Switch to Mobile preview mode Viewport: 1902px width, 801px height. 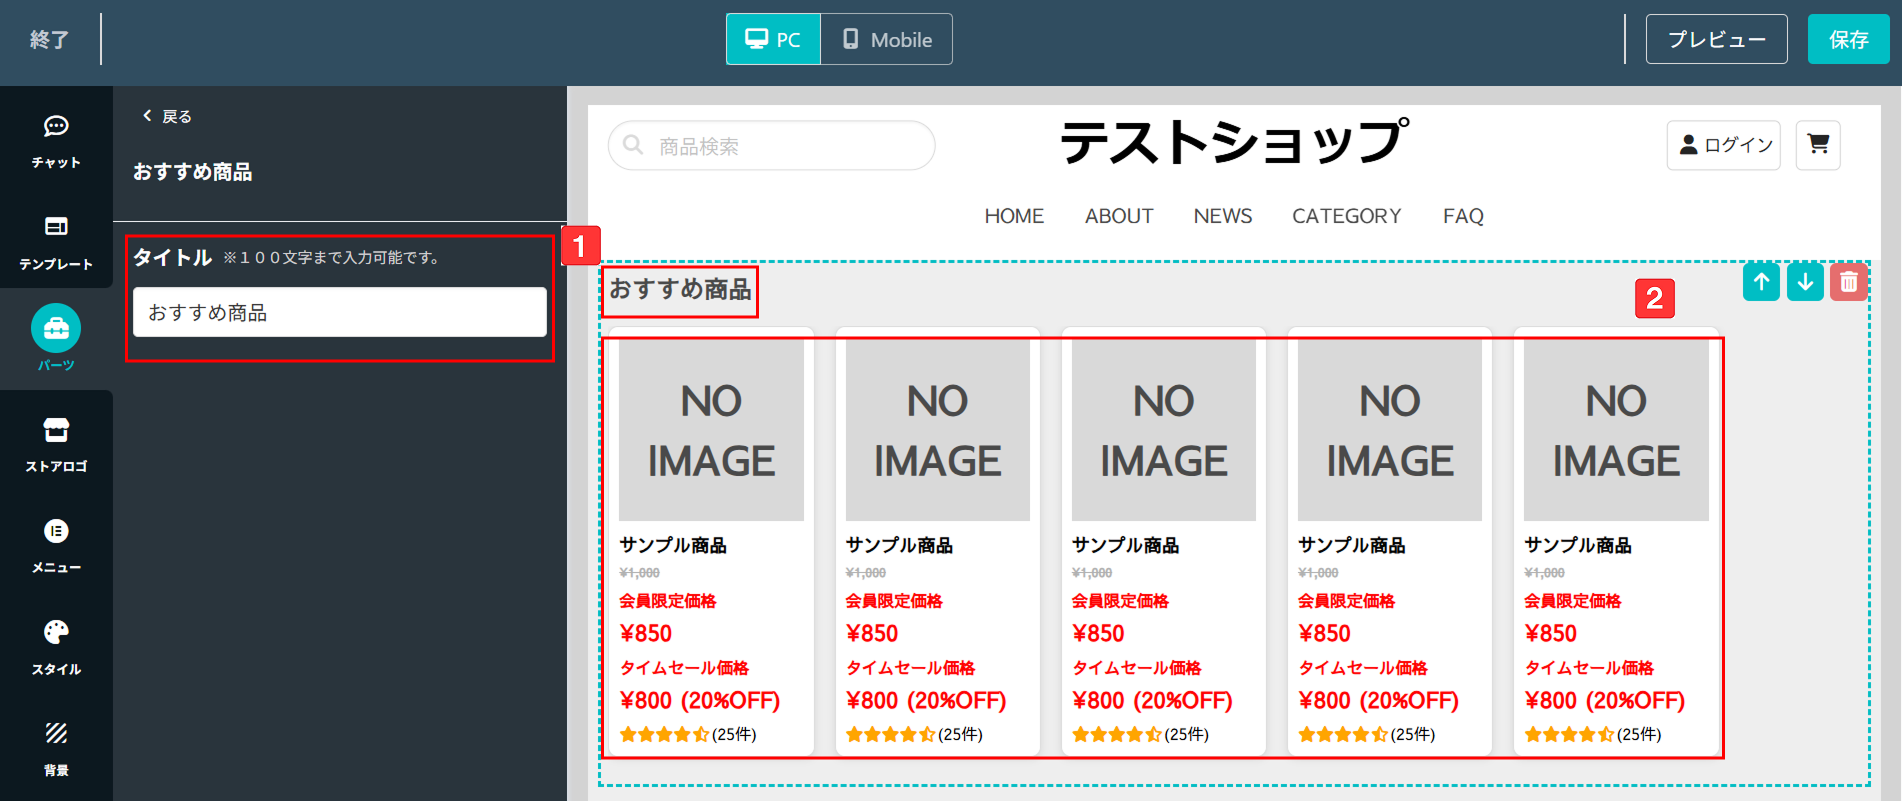887,39
